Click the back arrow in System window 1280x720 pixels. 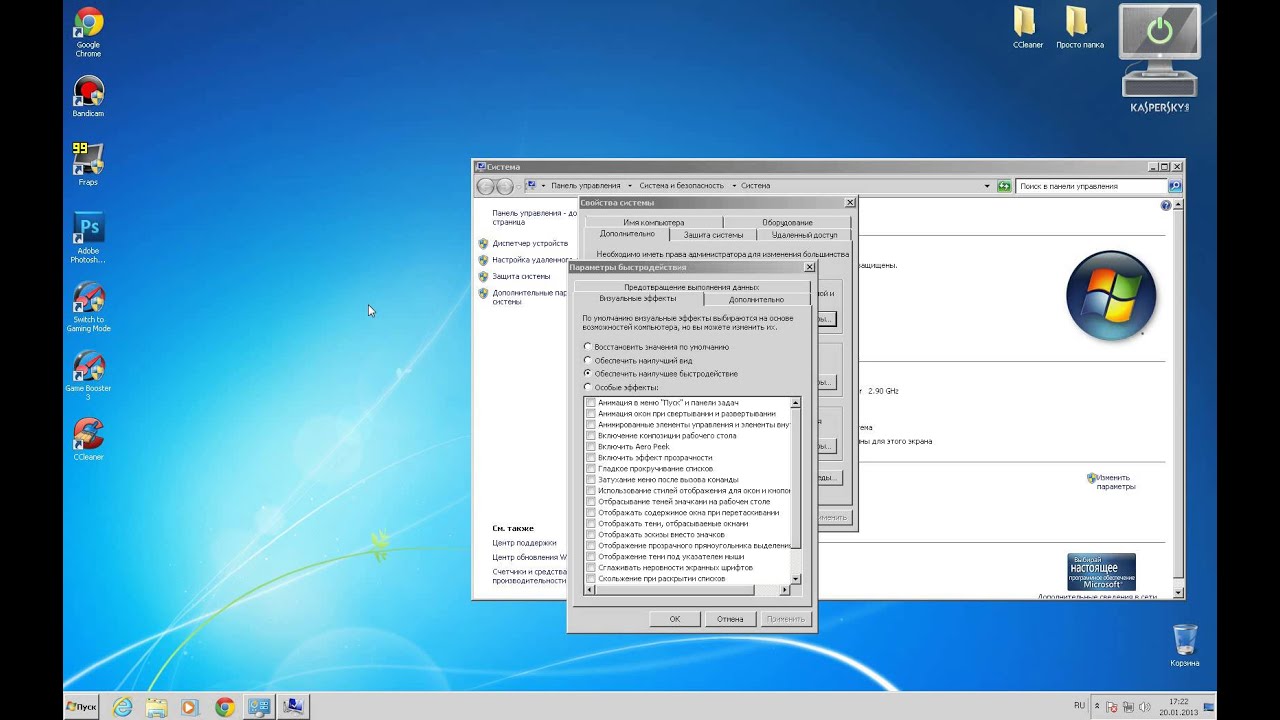point(486,186)
